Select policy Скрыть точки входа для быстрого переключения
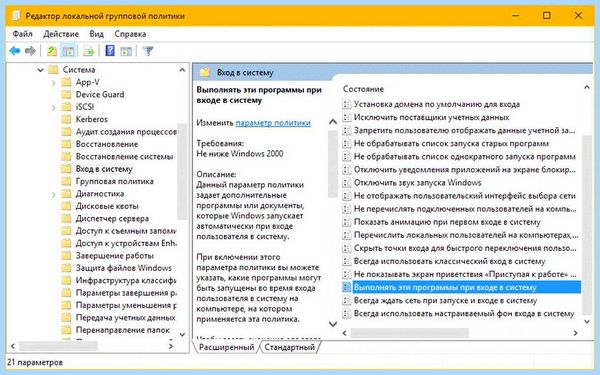The height and width of the screenshot is (375, 600). pos(465,248)
